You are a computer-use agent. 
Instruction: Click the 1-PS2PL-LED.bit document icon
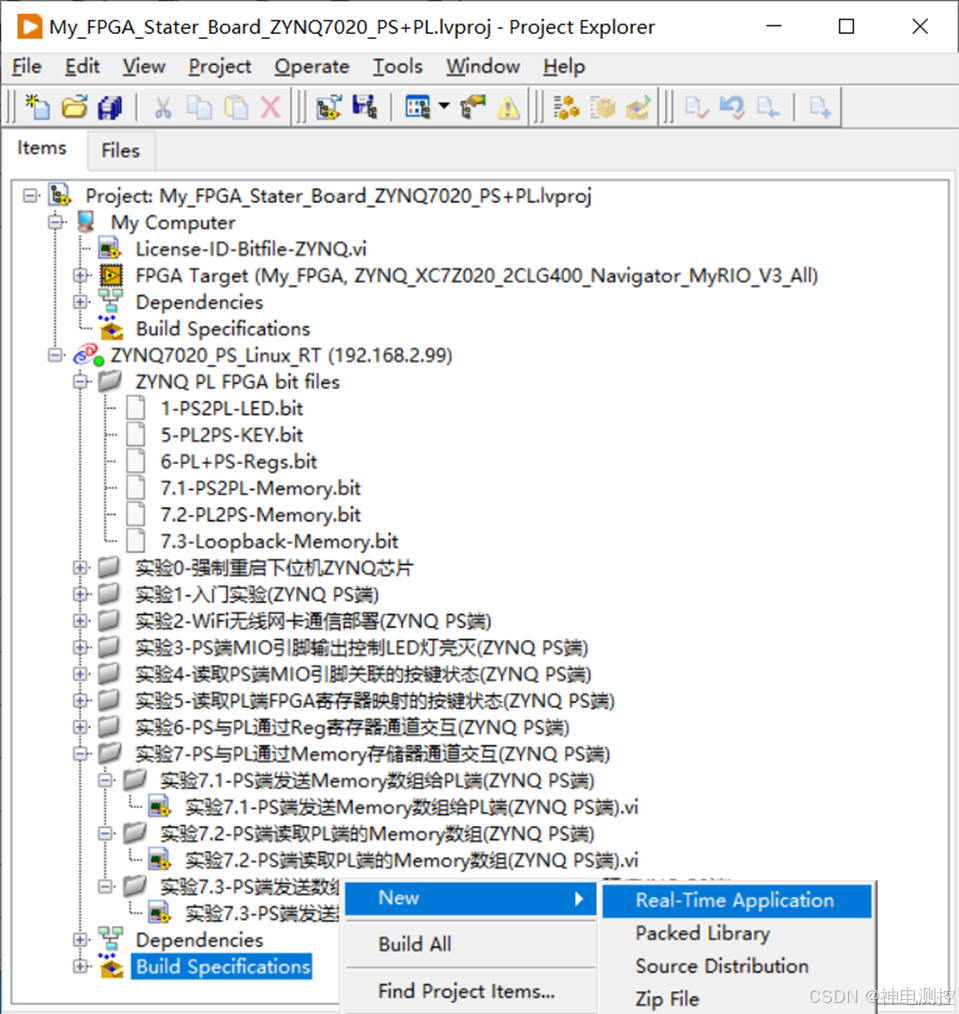(x=136, y=408)
